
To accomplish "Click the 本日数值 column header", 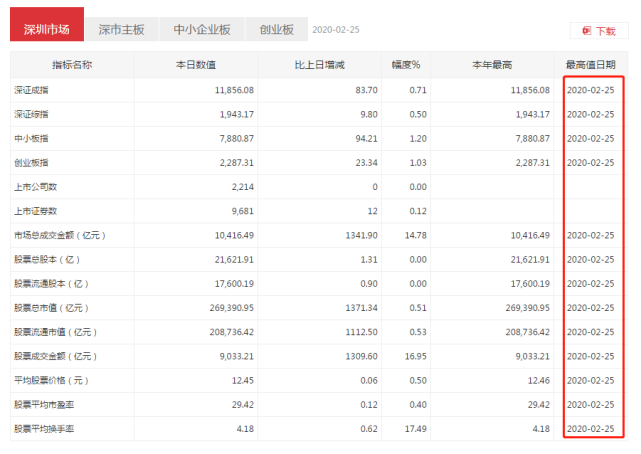I will 196,65.
